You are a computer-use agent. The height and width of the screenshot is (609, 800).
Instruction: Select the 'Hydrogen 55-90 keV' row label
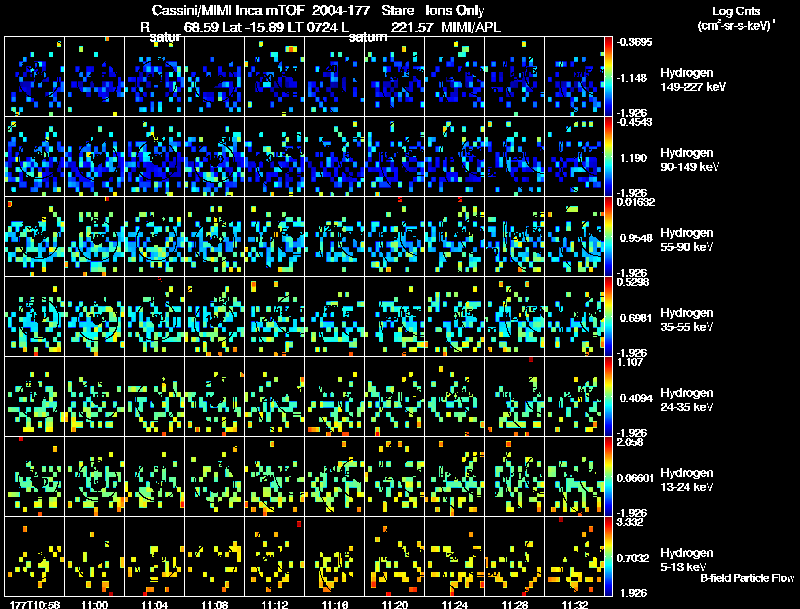pyautogui.click(x=687, y=240)
